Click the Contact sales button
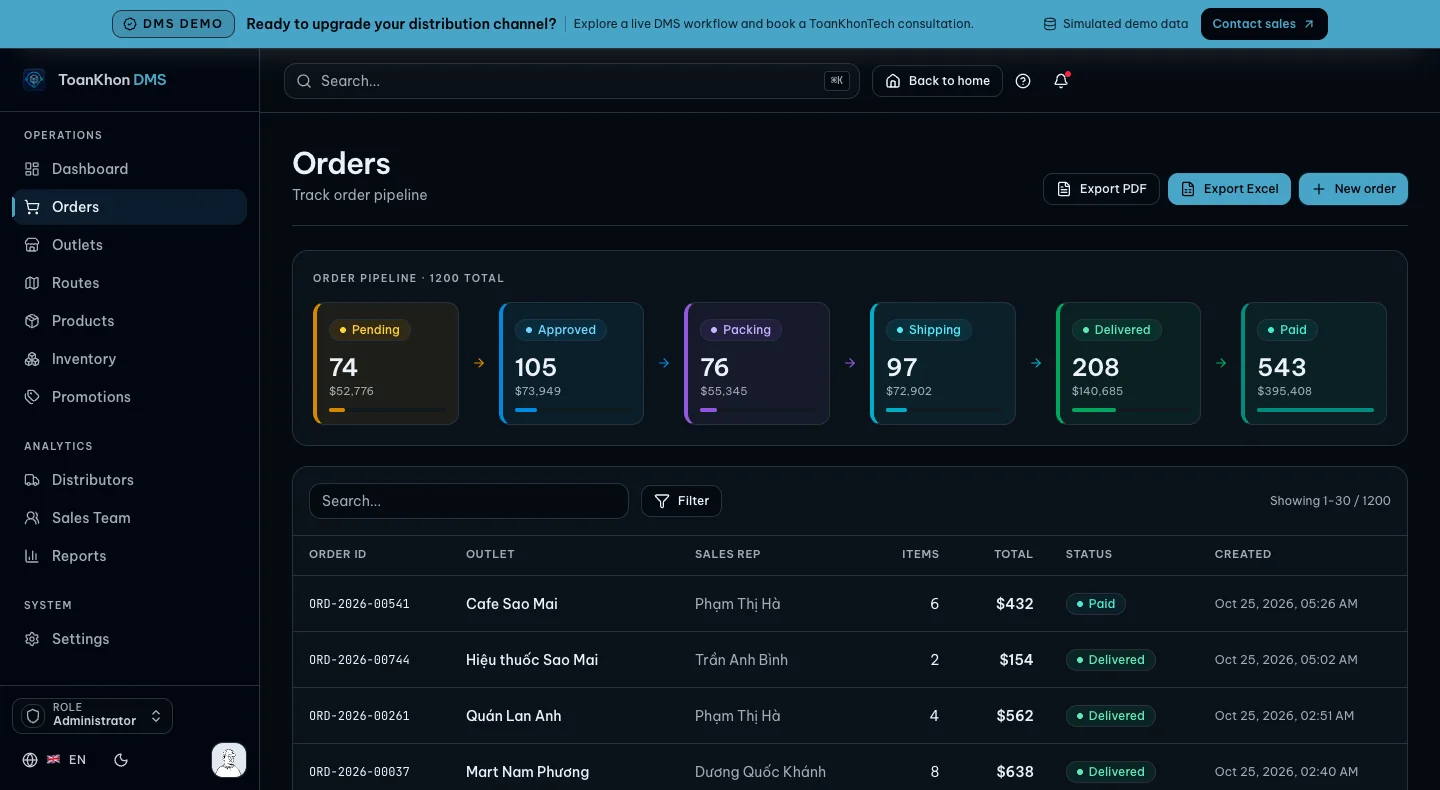Image resolution: width=1440 pixels, height=790 pixels. [1264, 24]
